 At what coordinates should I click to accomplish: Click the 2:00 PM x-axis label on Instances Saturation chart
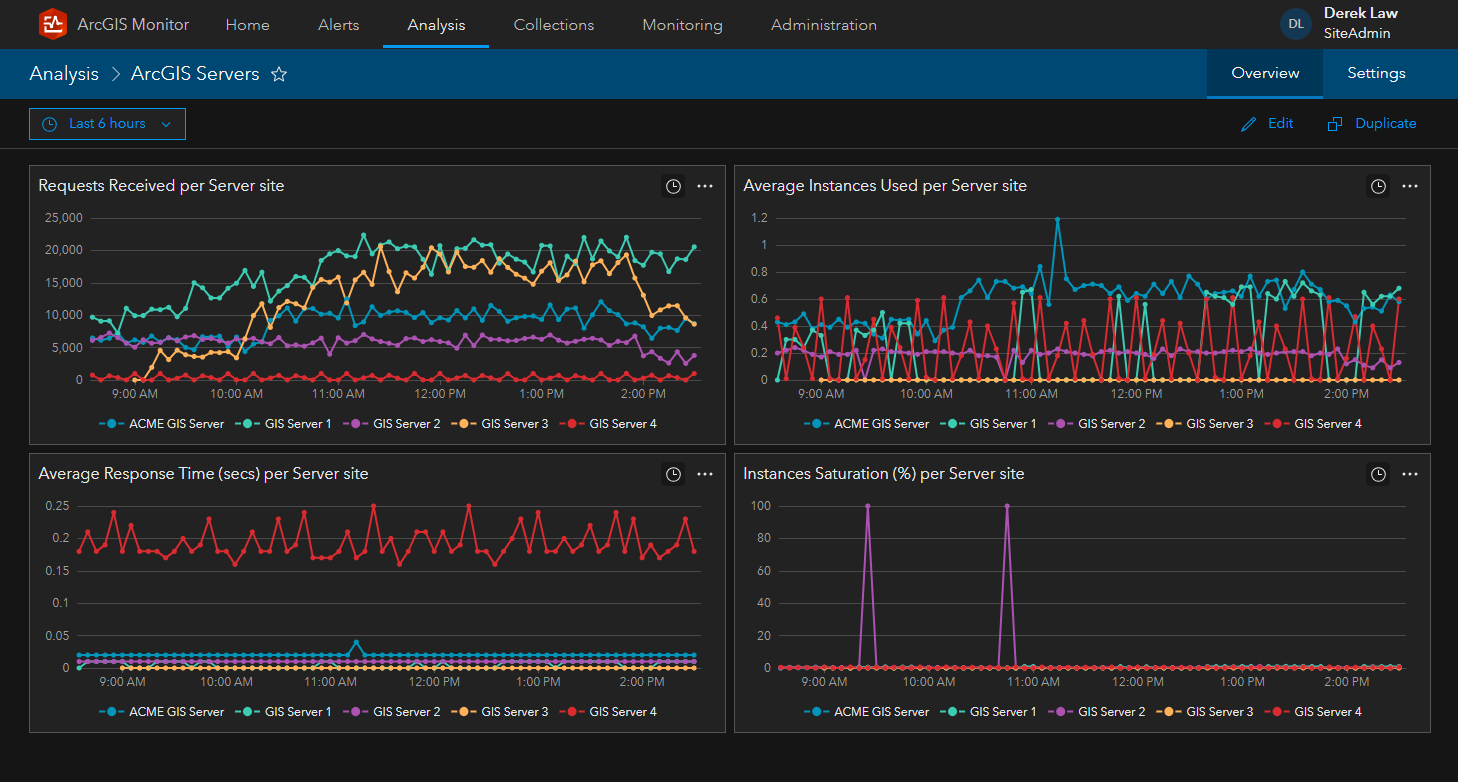(1346, 682)
